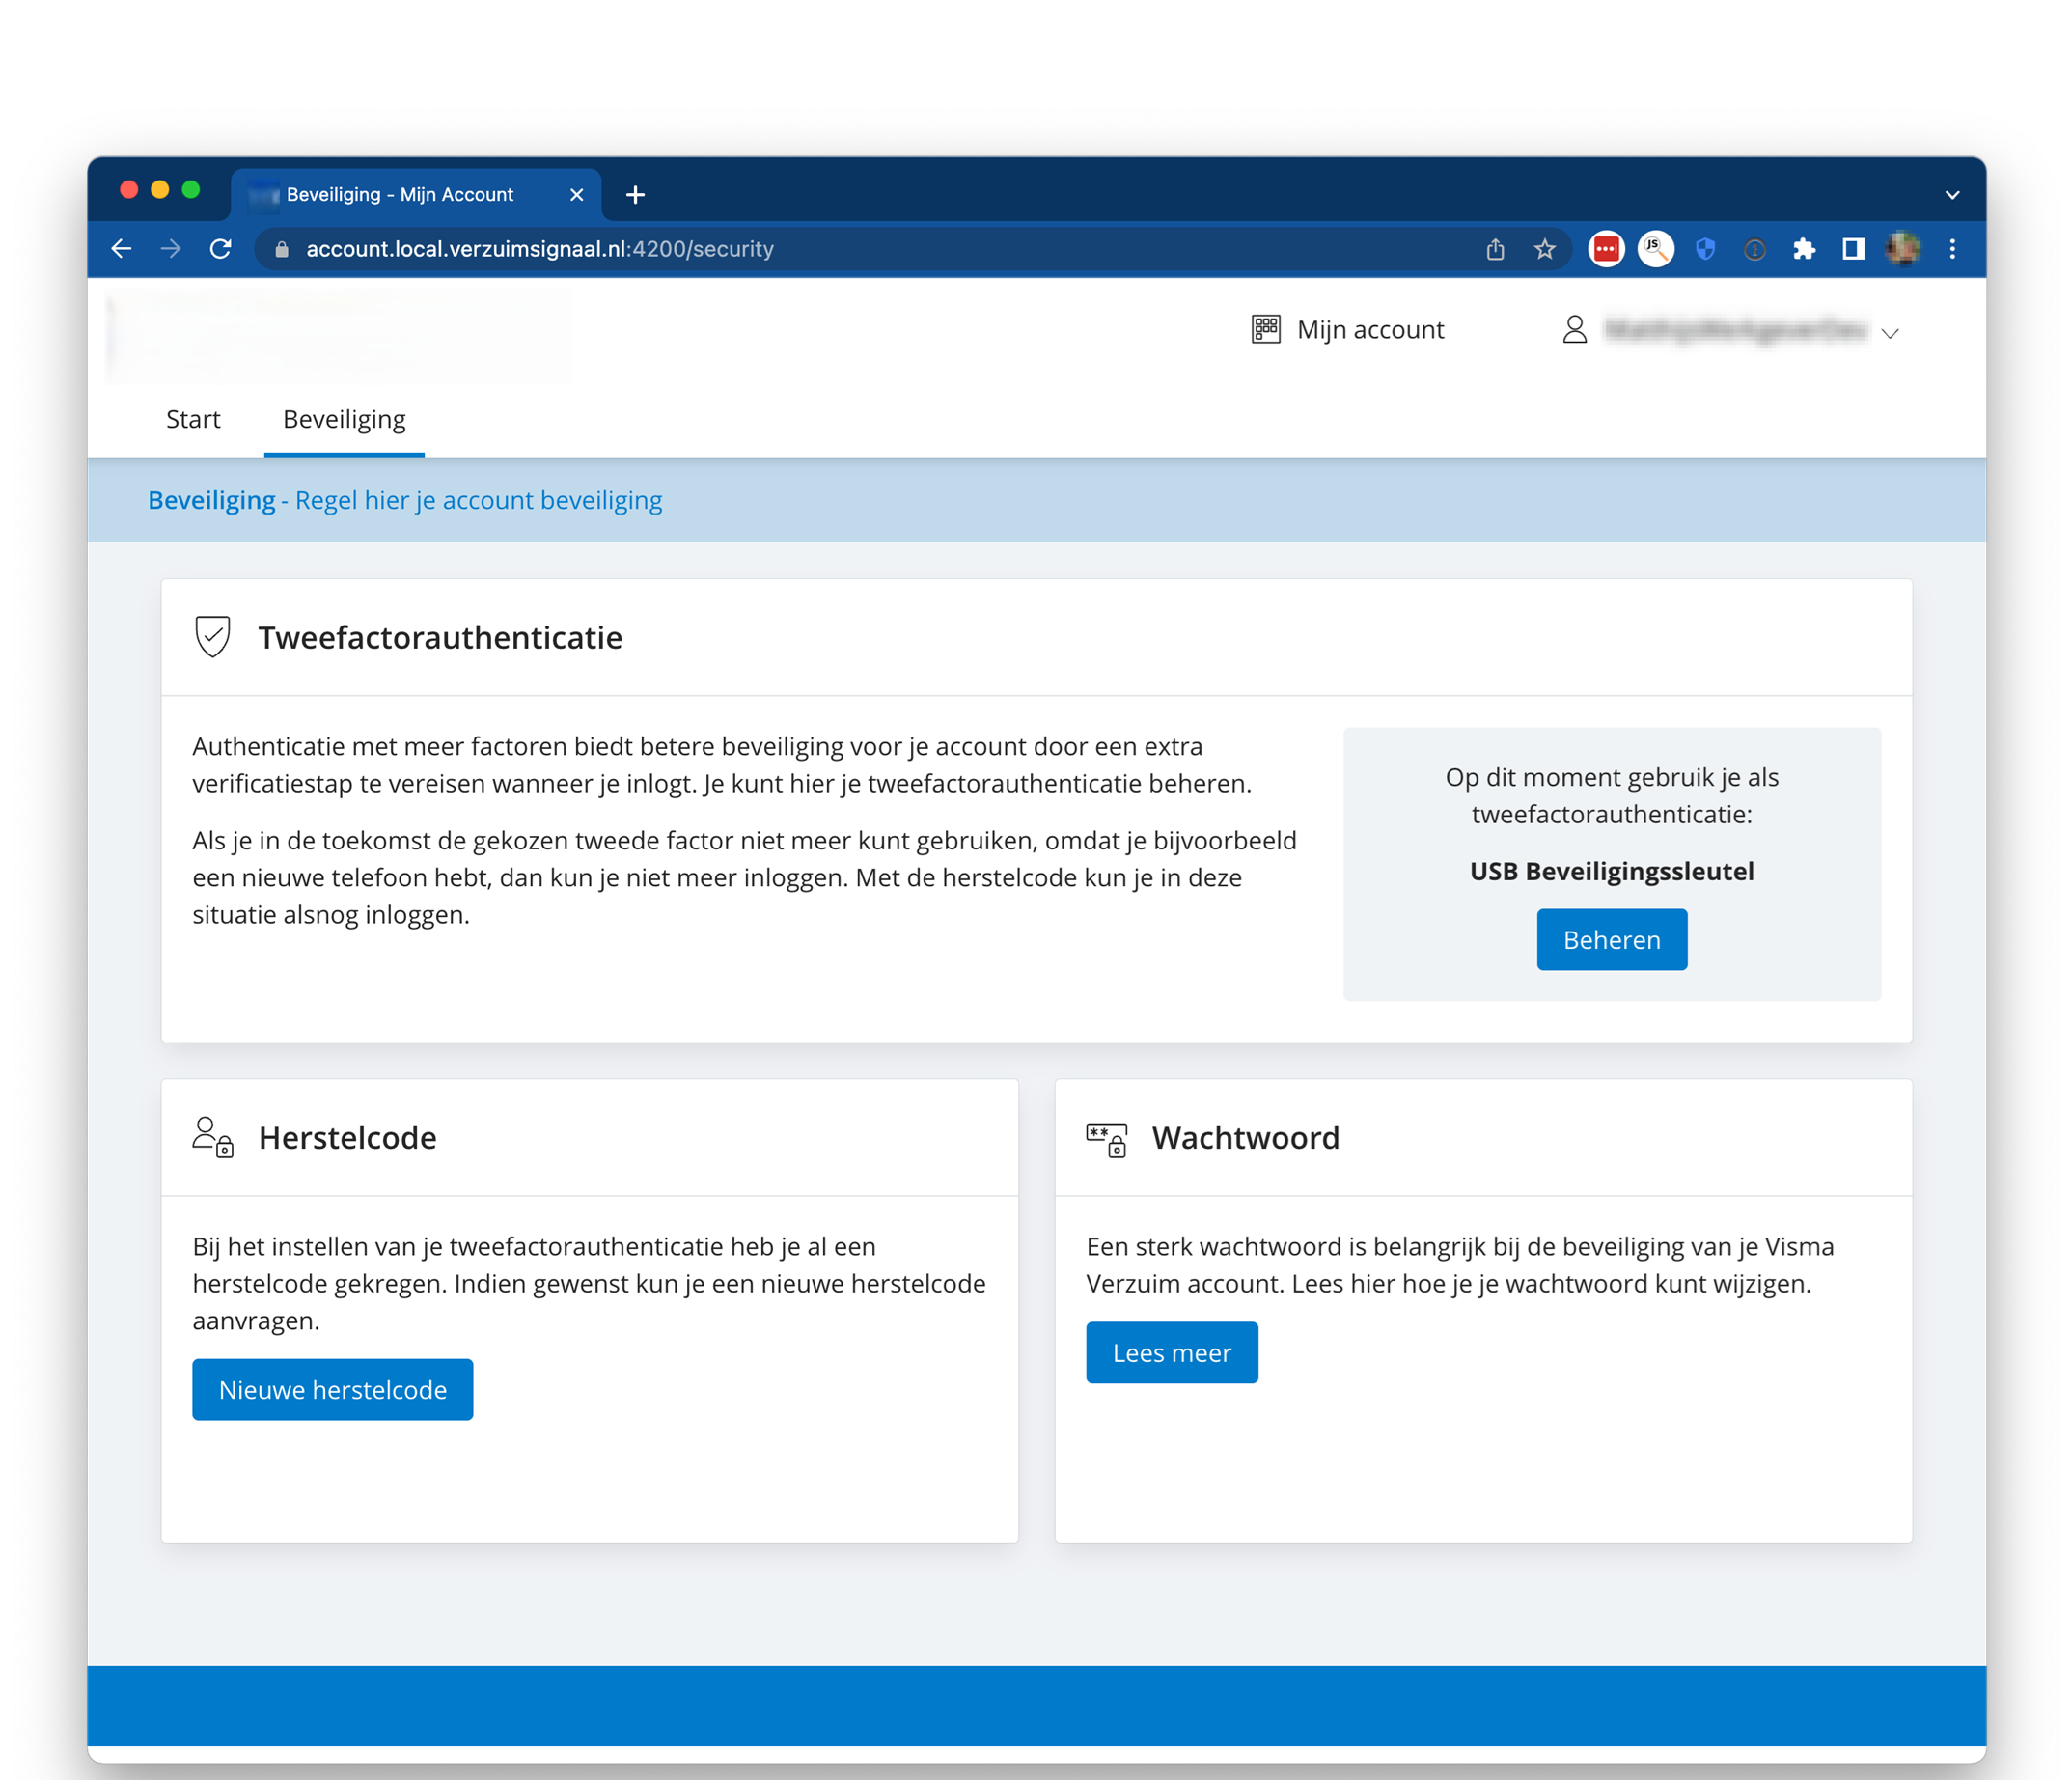Click the Chrome profile avatar
Viewport: 2072px width, 1780px height.
click(x=1902, y=249)
